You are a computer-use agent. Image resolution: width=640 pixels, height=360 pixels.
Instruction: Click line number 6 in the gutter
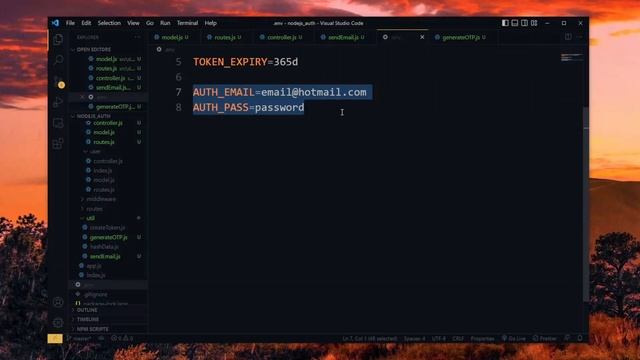tap(178, 77)
